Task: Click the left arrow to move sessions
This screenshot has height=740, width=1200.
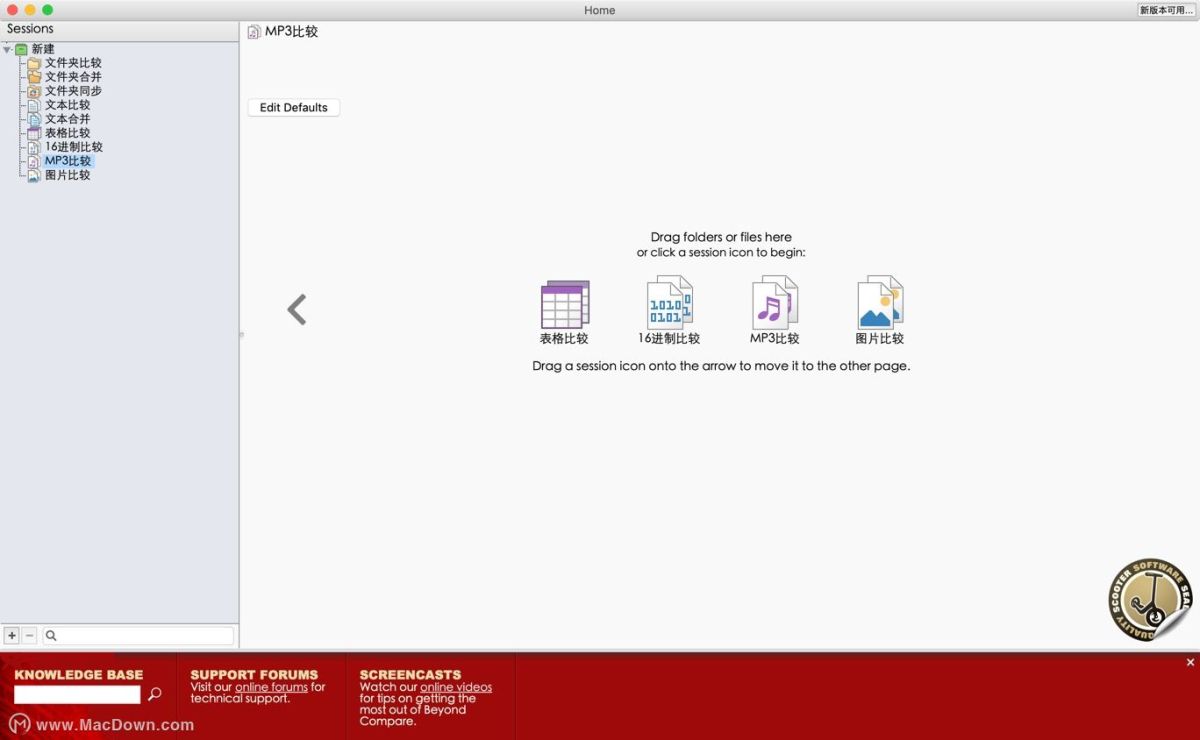Action: click(x=297, y=309)
